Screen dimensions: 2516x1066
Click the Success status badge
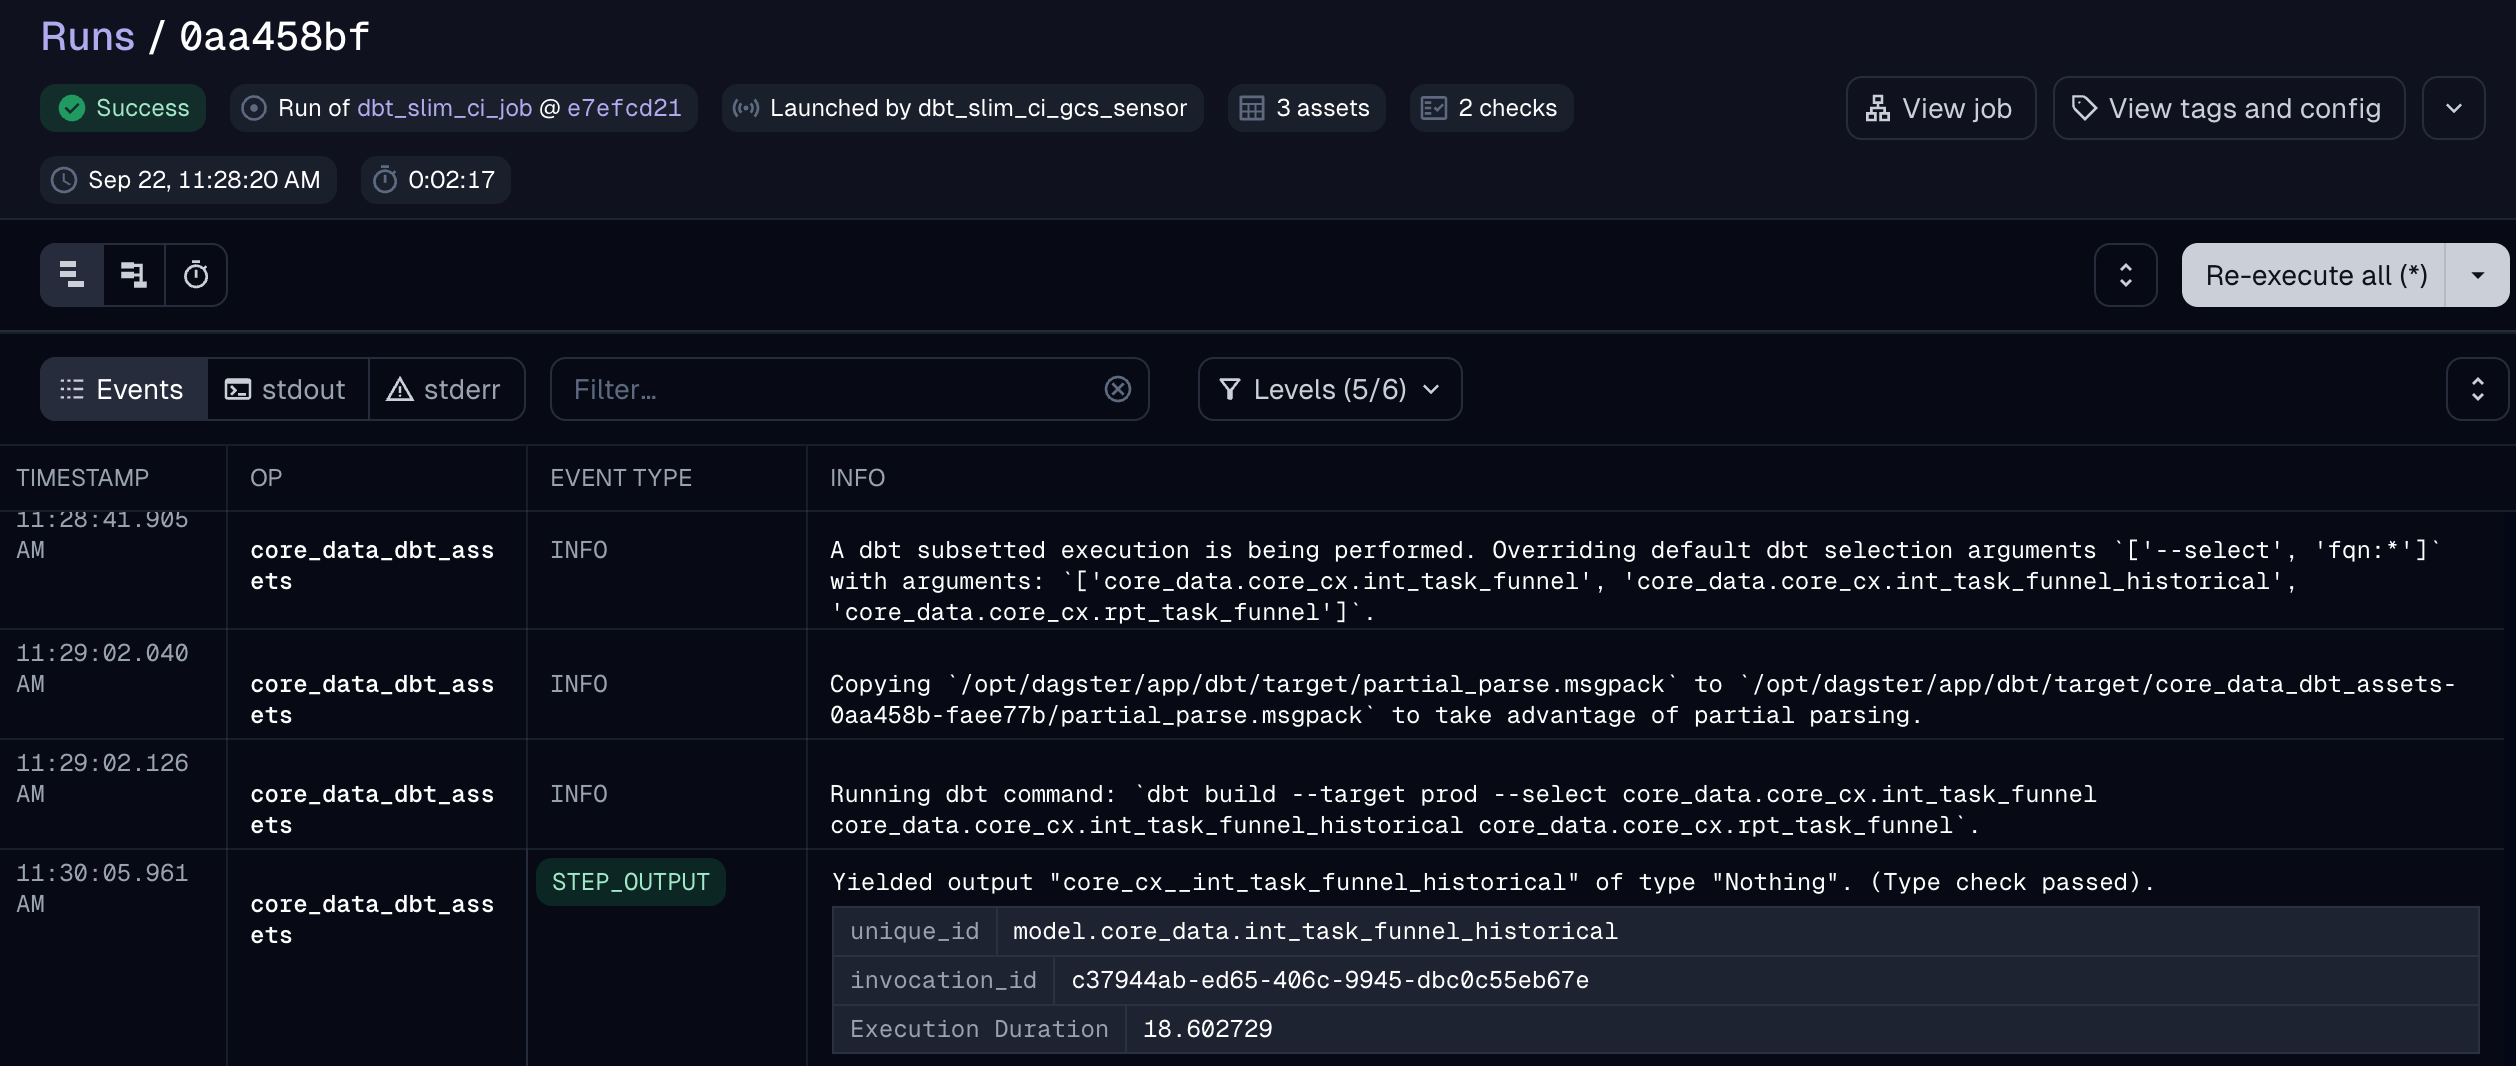[x=123, y=108]
